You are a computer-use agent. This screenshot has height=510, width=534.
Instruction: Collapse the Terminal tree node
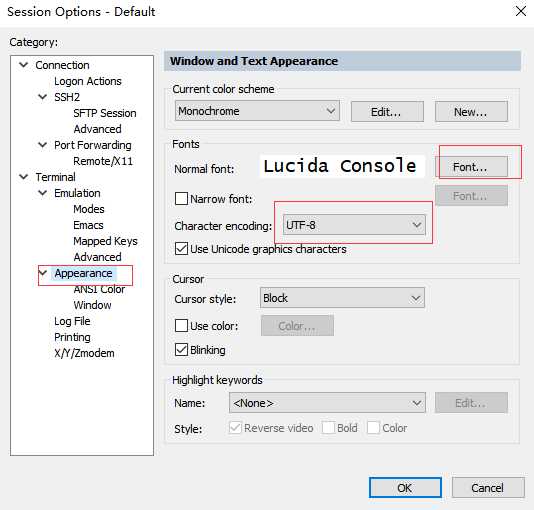pos(23,177)
